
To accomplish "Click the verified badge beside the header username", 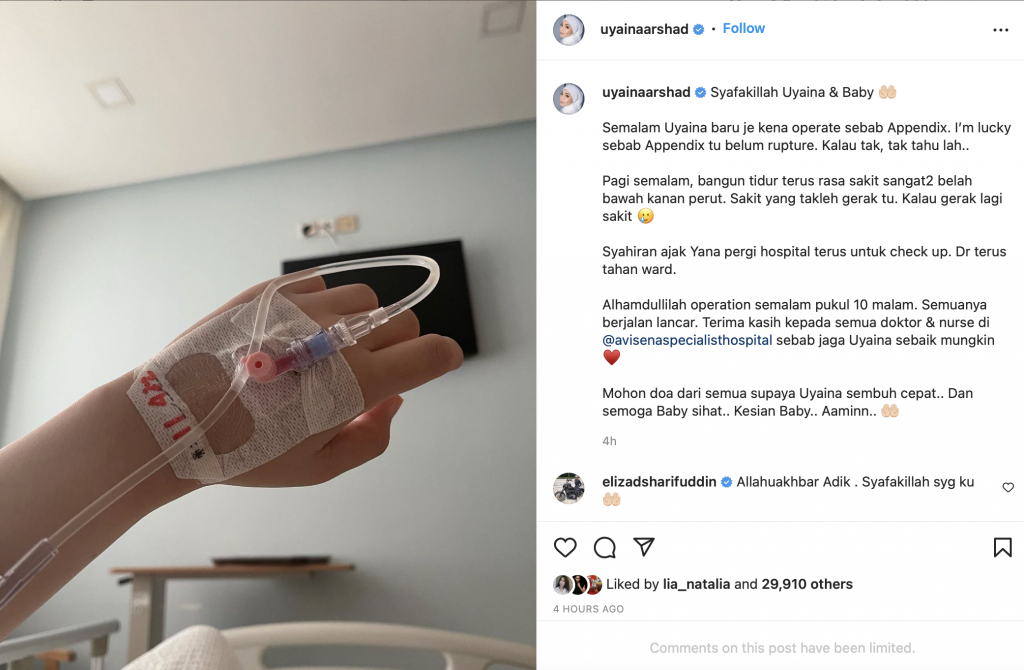I will [x=698, y=29].
